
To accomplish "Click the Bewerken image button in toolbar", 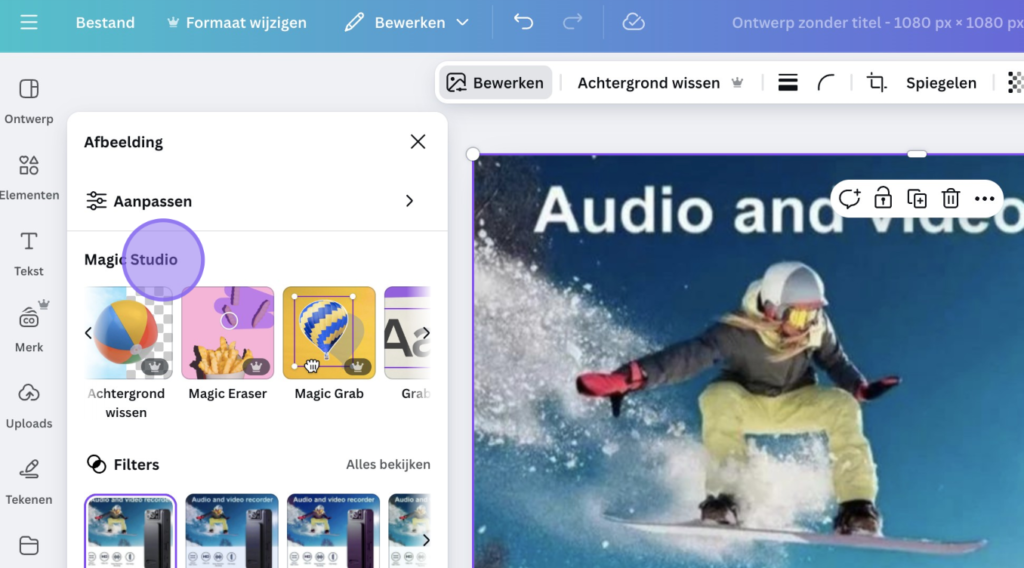I will pos(495,83).
